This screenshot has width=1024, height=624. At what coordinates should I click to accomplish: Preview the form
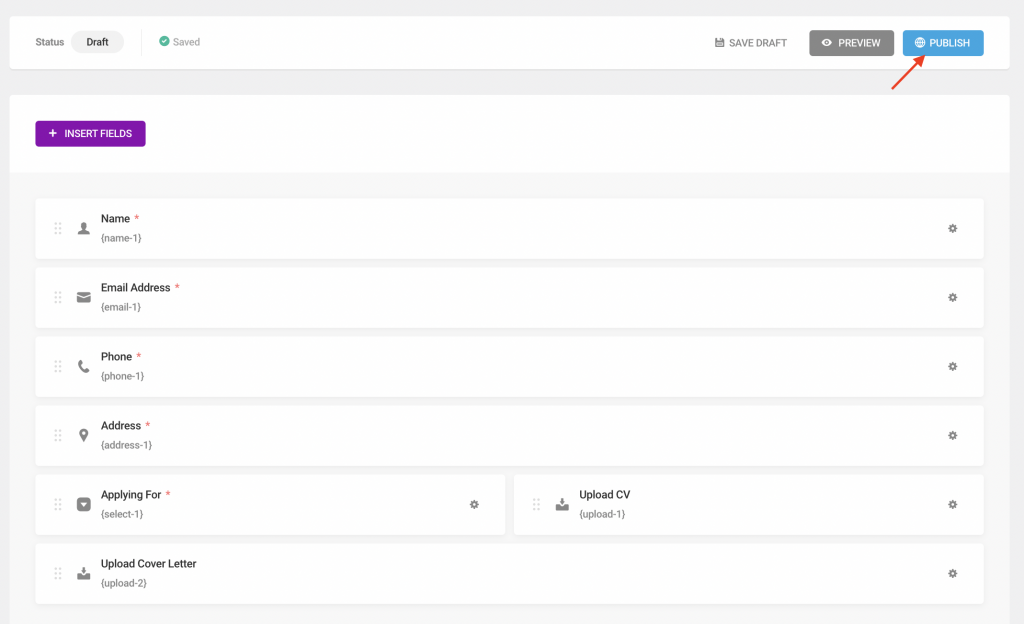852,43
